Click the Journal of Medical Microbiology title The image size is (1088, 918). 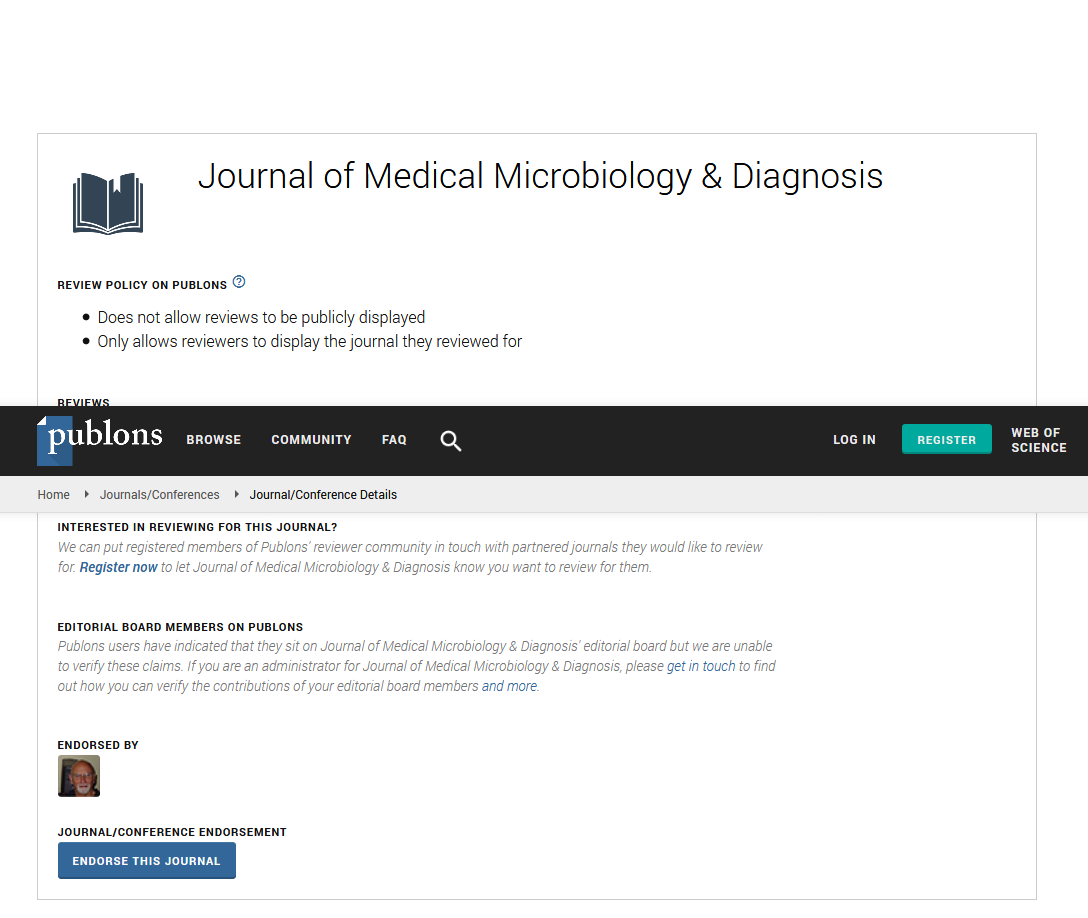[x=540, y=177]
